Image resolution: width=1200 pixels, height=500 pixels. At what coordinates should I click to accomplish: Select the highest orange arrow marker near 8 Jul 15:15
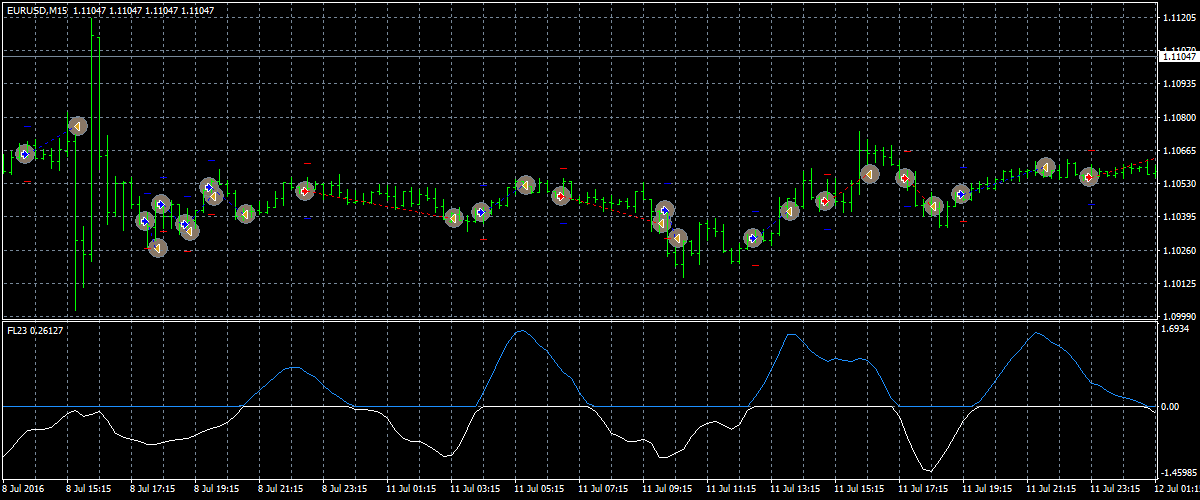(x=78, y=126)
